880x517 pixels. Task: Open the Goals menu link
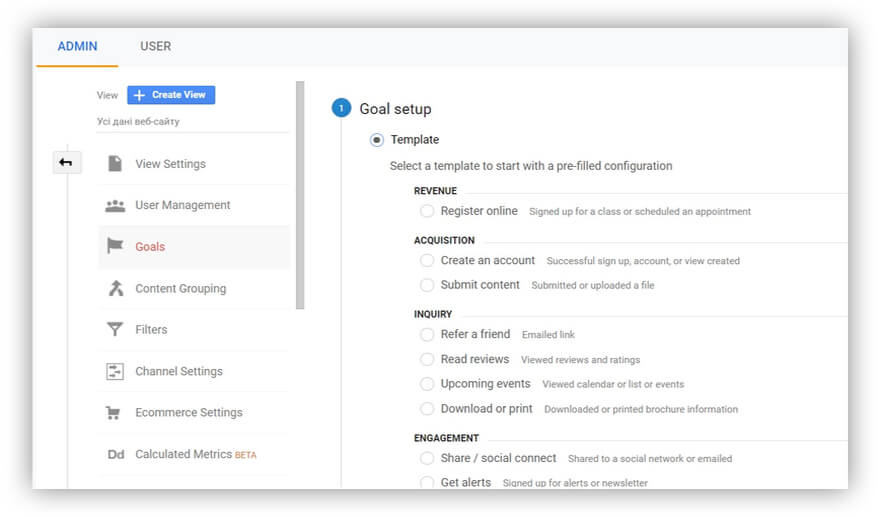point(150,246)
